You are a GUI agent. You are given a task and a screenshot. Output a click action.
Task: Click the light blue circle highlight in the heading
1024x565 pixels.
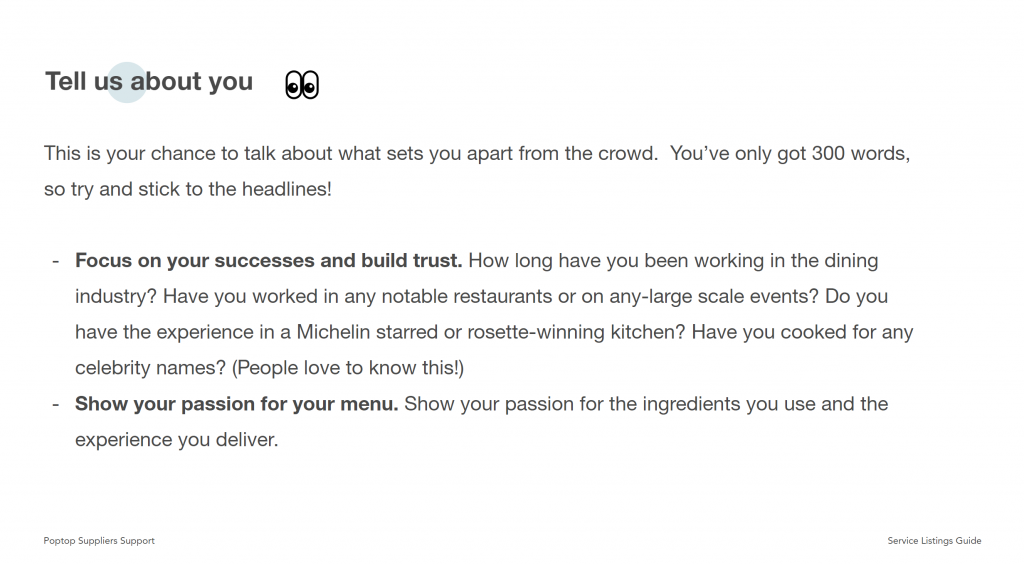[x=127, y=82]
